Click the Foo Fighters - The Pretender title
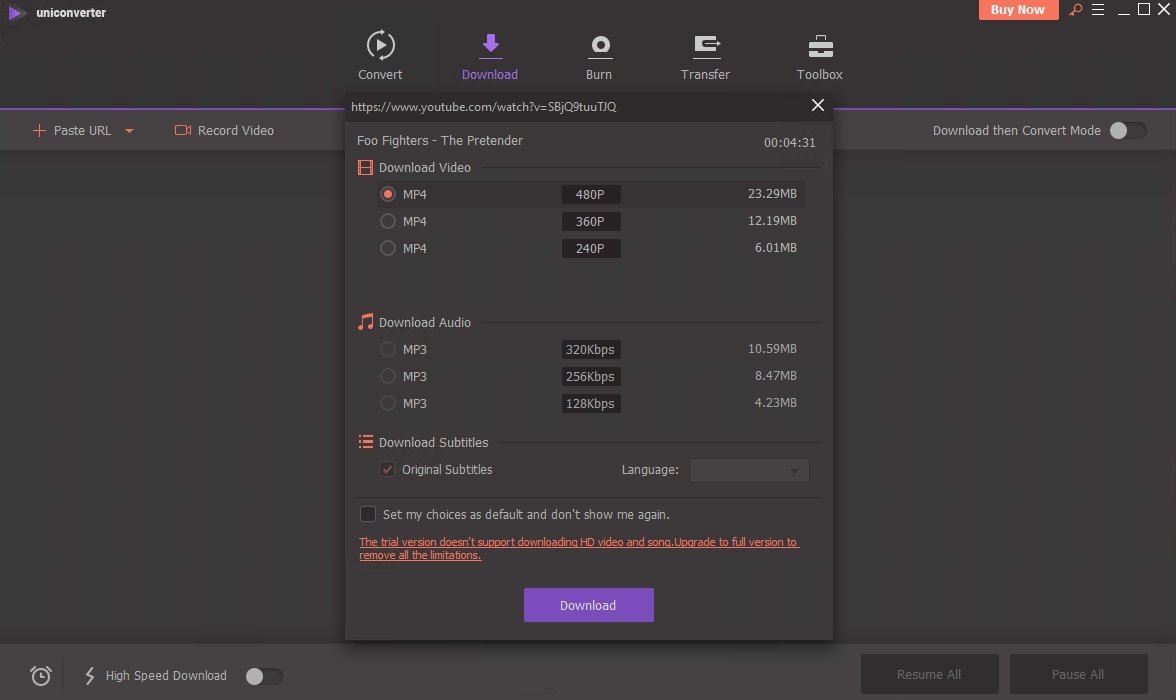Screen dimensions: 1176x700 pos(440,141)
